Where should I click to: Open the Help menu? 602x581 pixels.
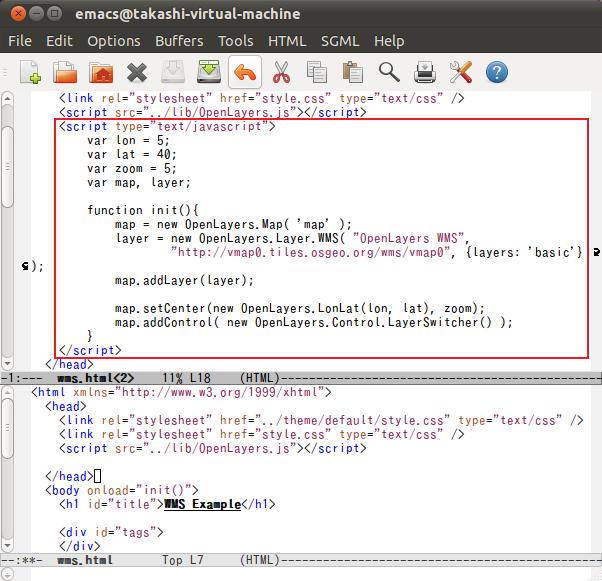click(389, 41)
